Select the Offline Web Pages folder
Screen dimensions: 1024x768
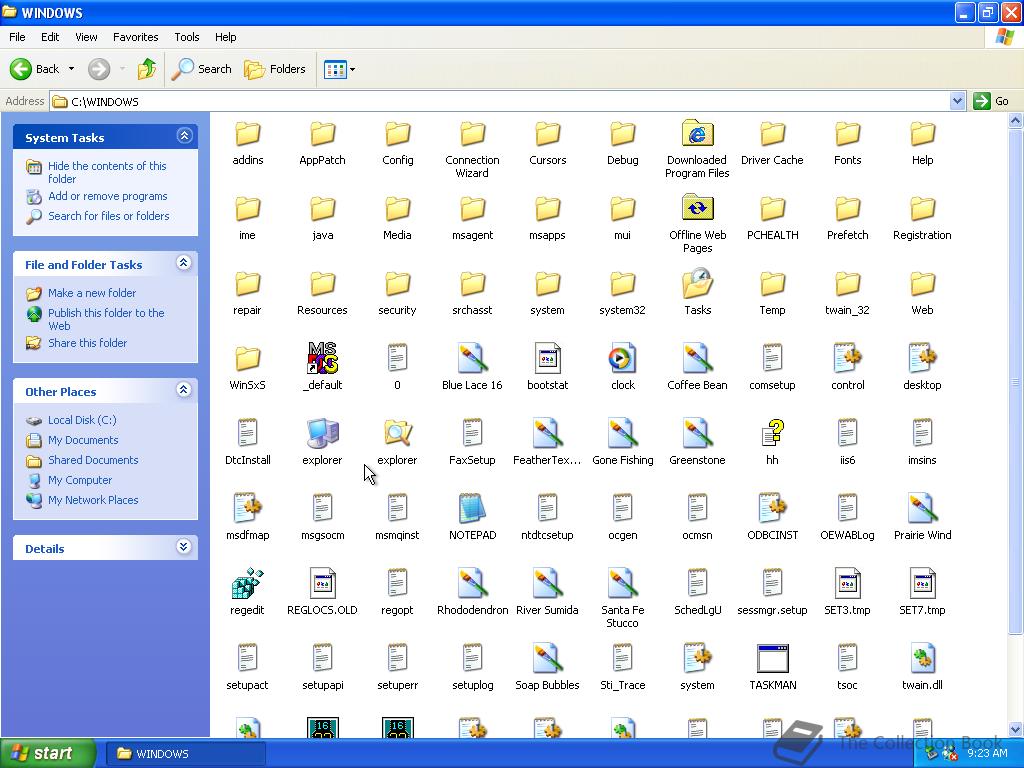point(697,208)
